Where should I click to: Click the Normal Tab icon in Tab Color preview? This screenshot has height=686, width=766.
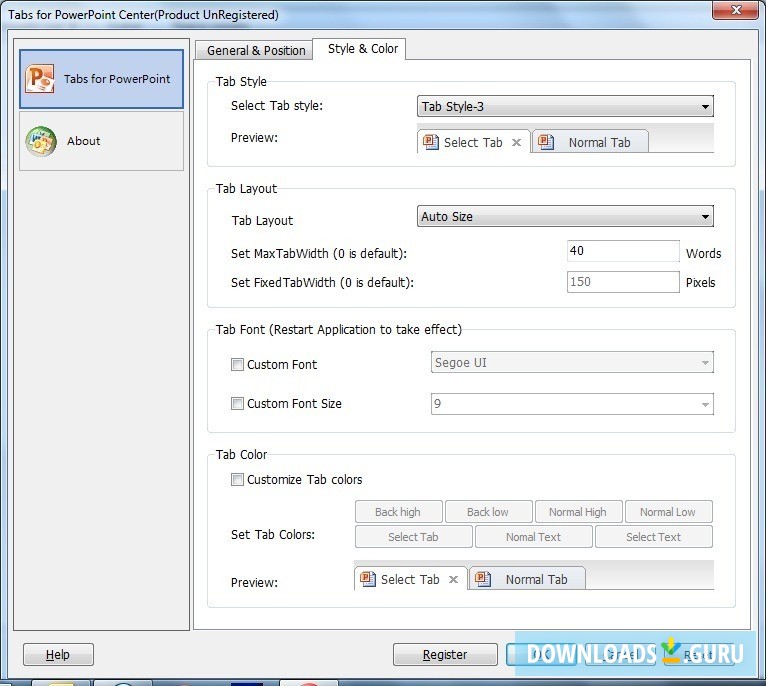click(483, 579)
